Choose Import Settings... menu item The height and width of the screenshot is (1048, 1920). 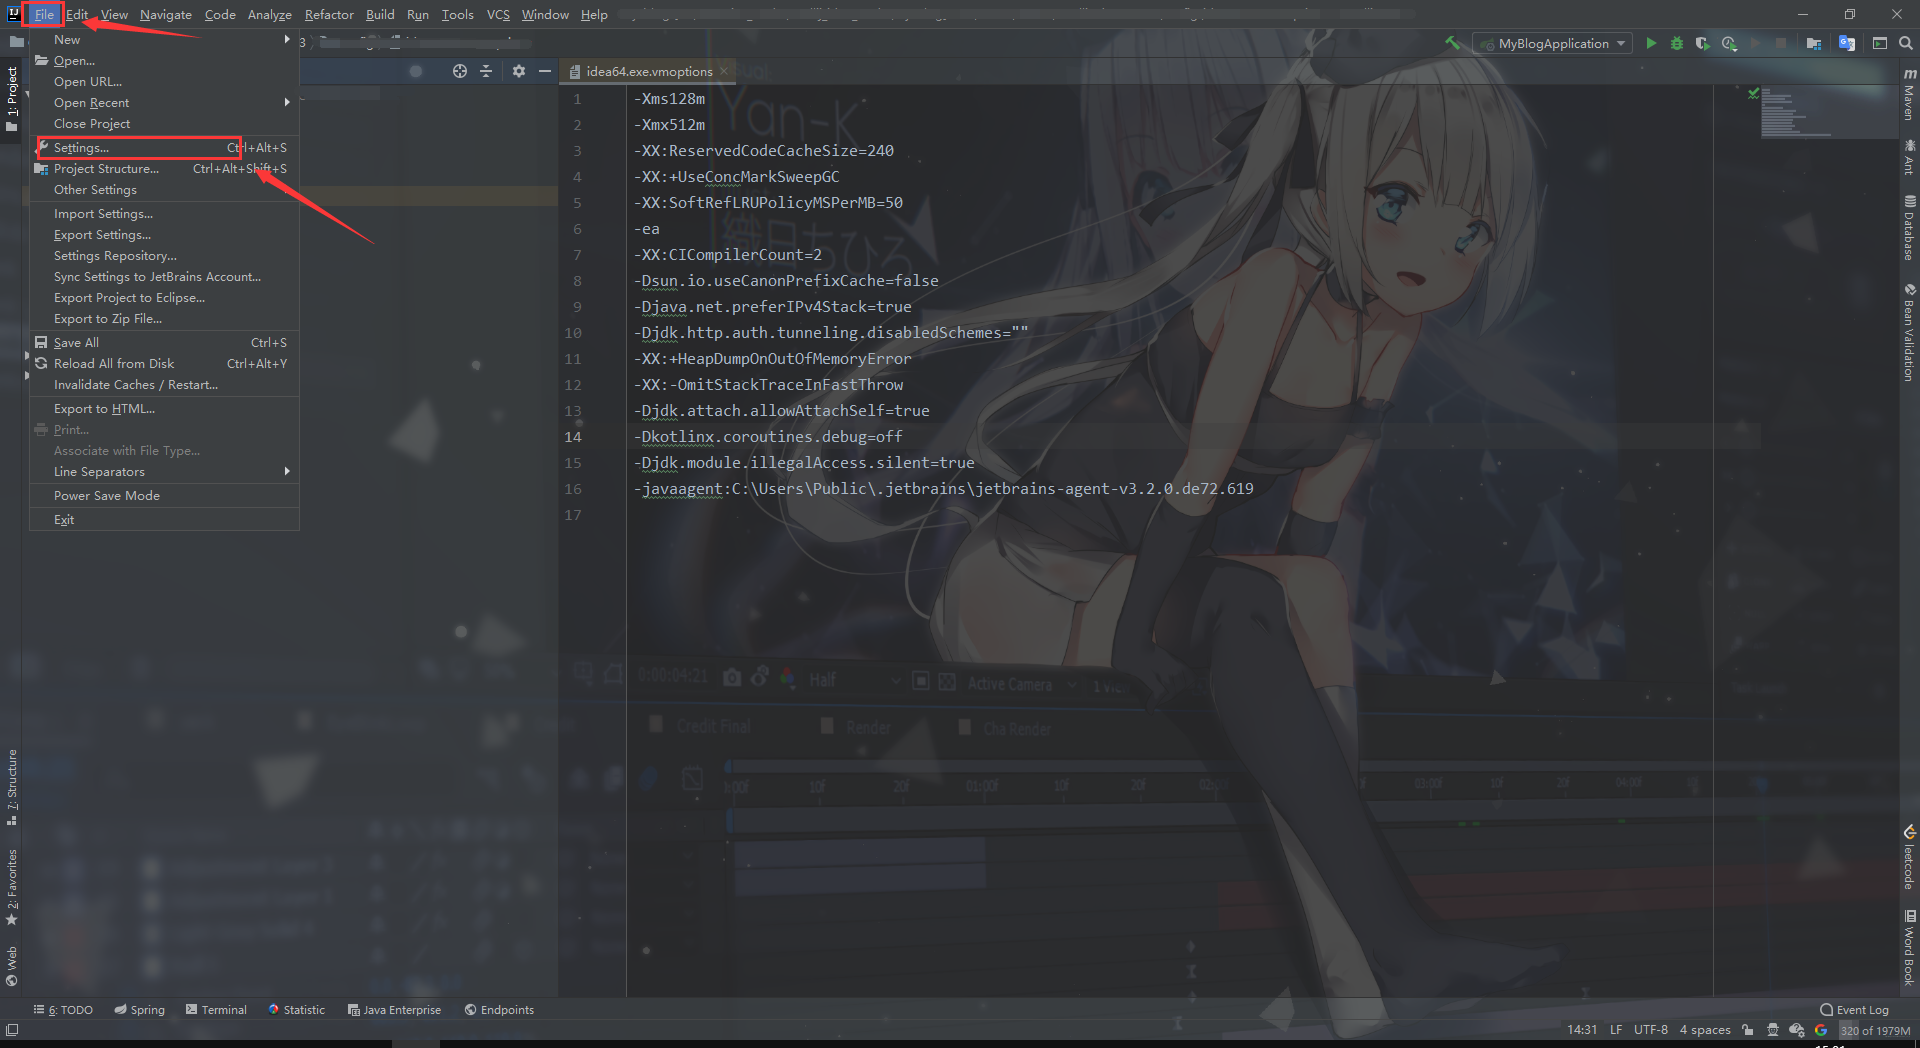[165, 214]
